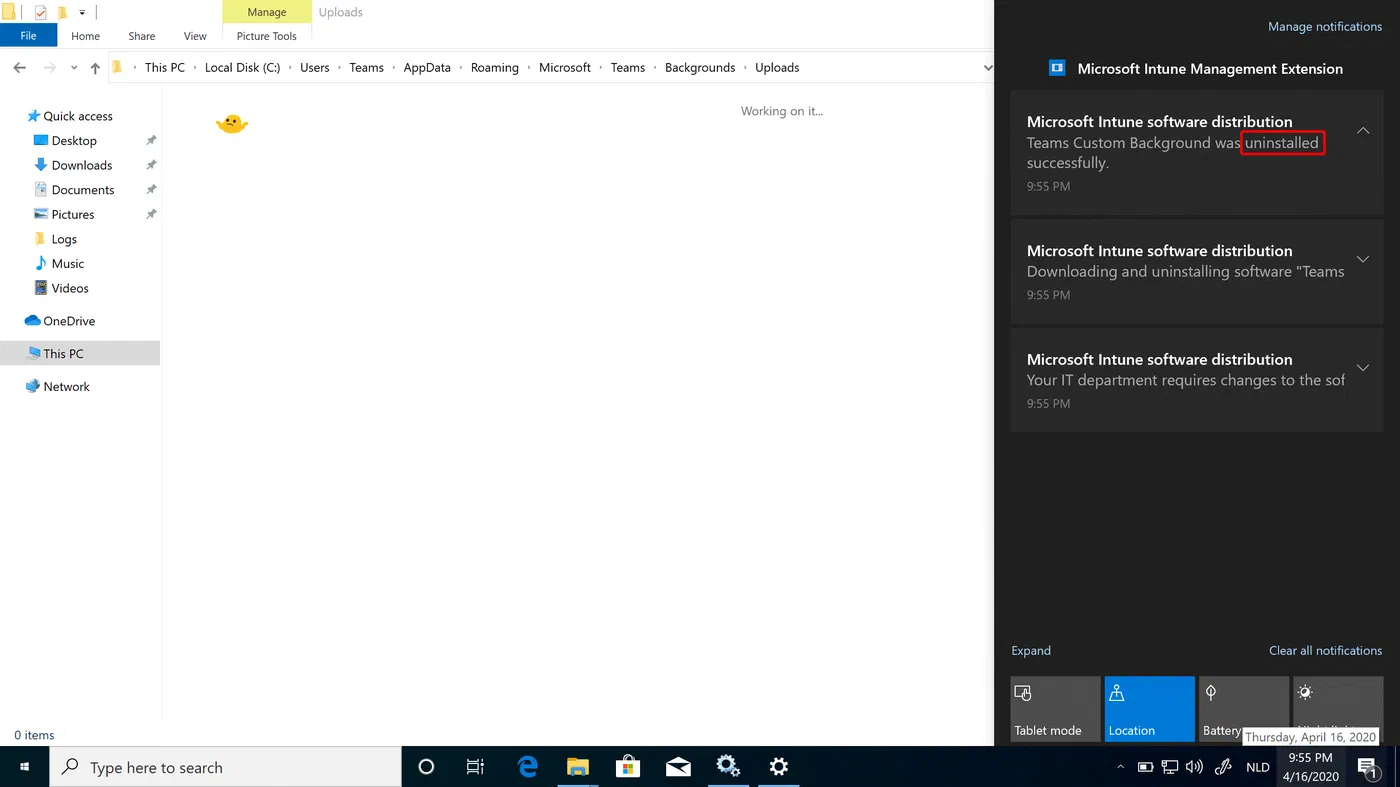Screen dimensions: 1400x787
Task: Open Cortana from the taskbar
Action: pos(426,767)
